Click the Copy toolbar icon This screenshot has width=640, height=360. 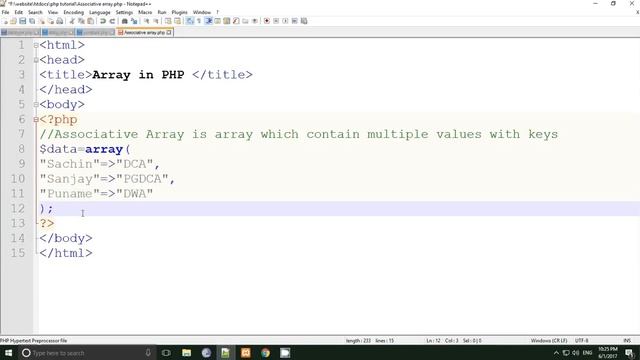coord(81,21)
